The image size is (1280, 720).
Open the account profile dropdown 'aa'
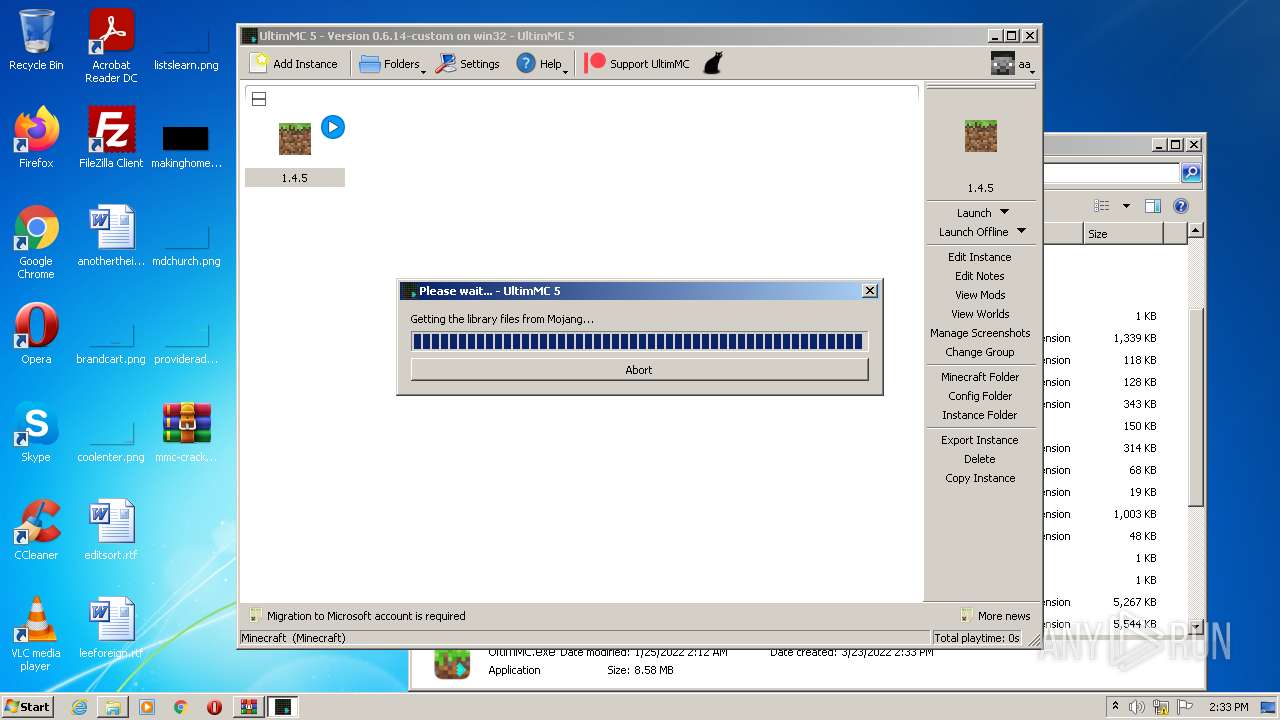tap(1011, 64)
